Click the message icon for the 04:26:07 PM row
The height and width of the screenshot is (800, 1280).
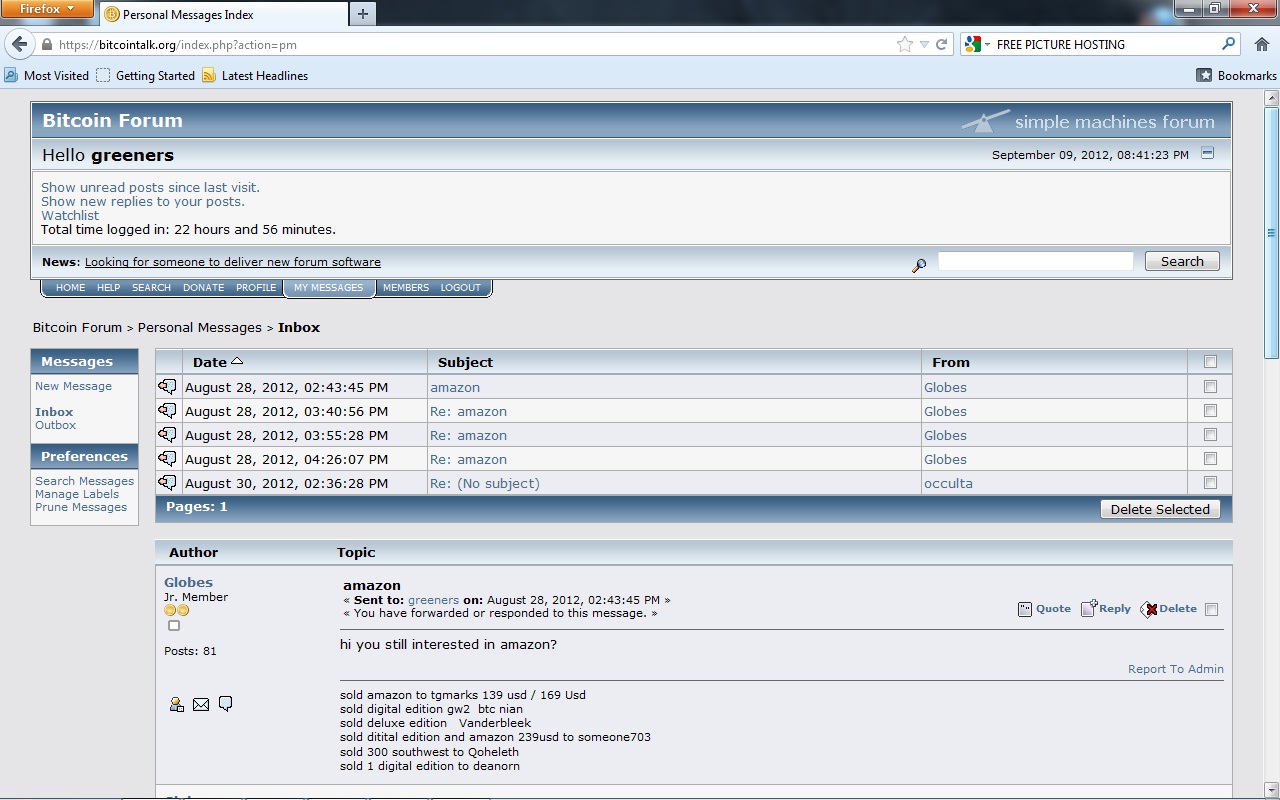[167, 459]
